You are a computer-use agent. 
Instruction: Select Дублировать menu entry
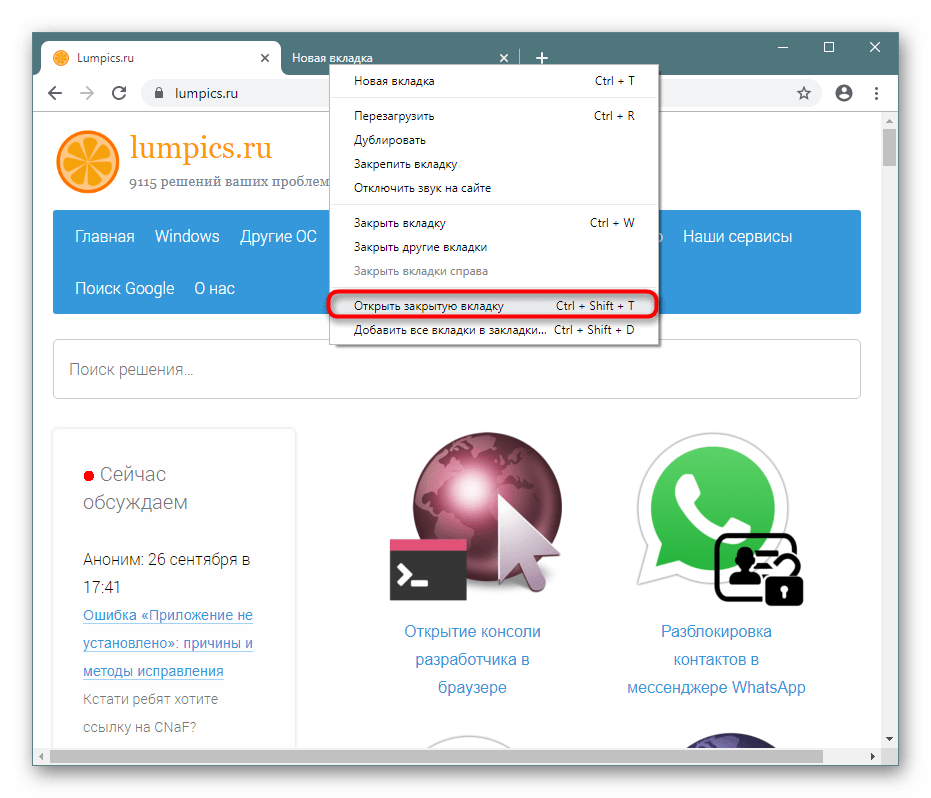(494, 140)
